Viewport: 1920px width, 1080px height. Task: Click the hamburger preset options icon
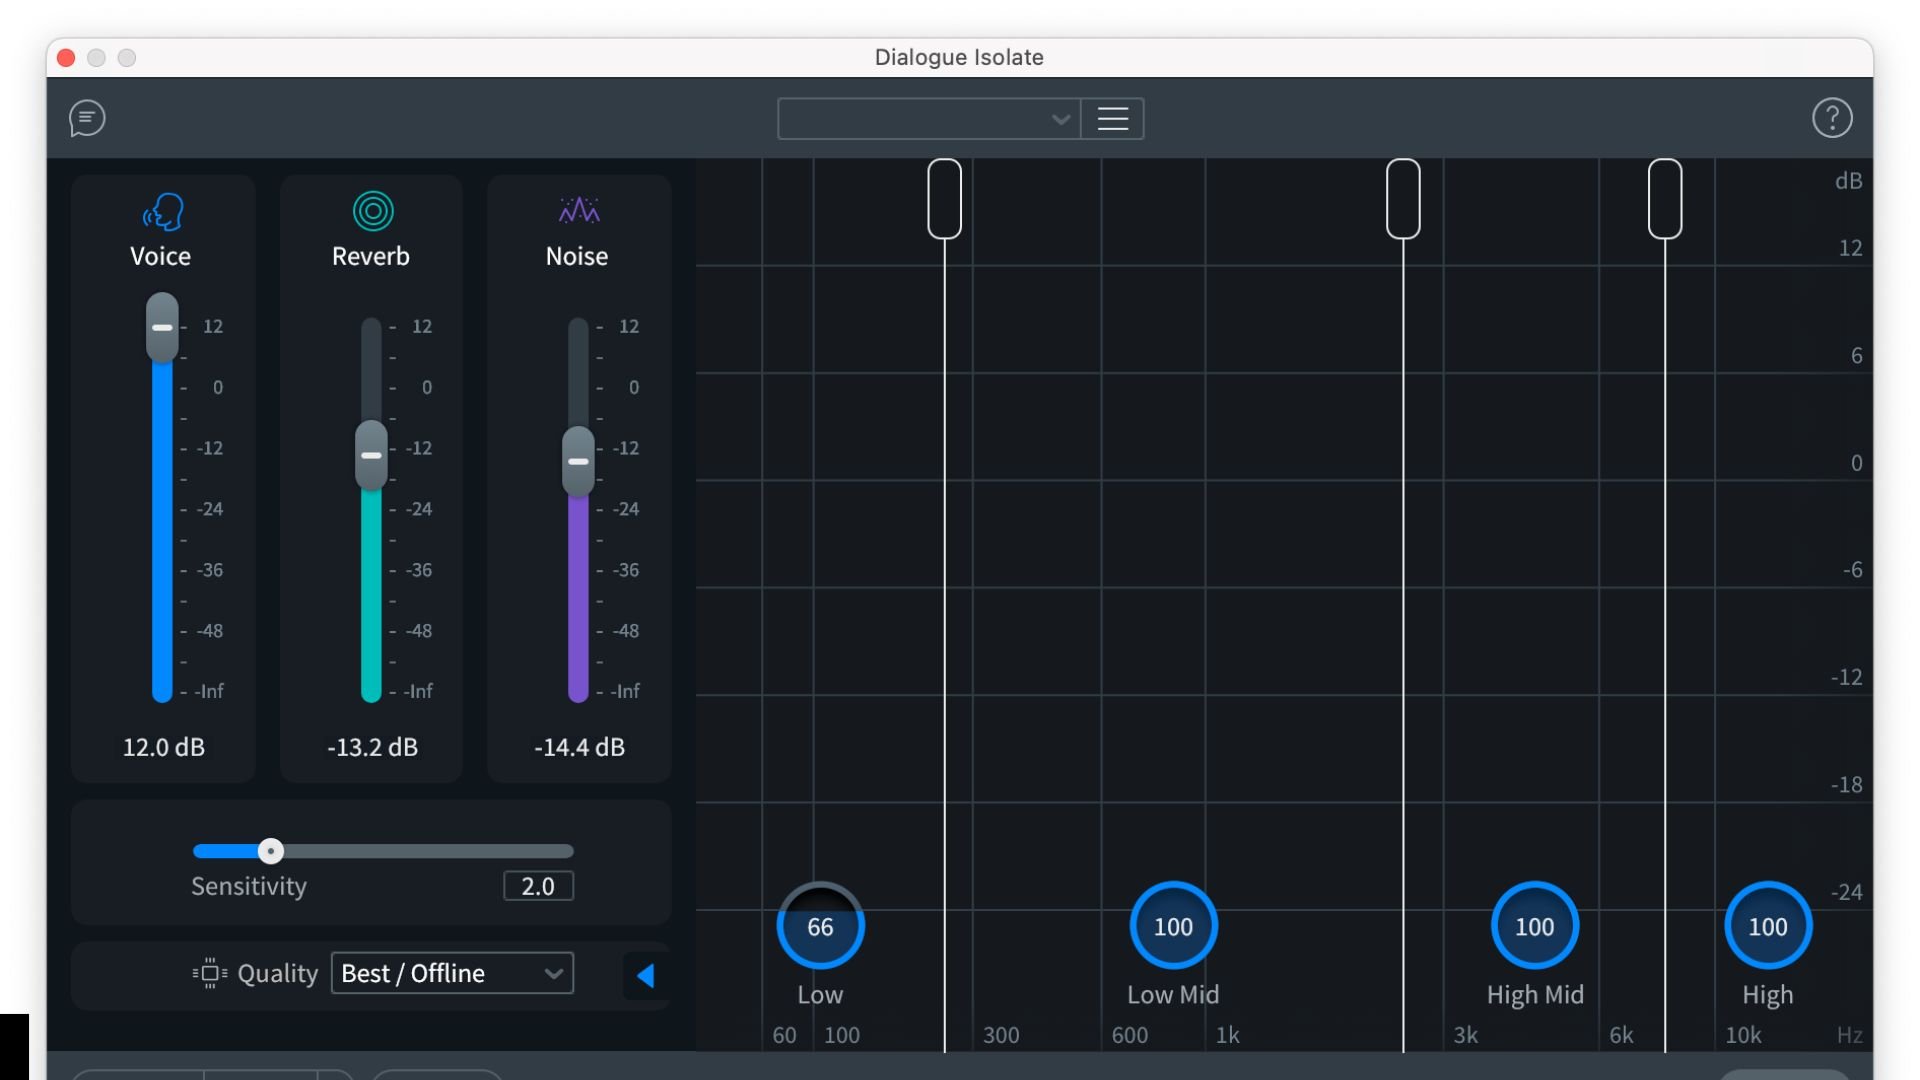1112,118
